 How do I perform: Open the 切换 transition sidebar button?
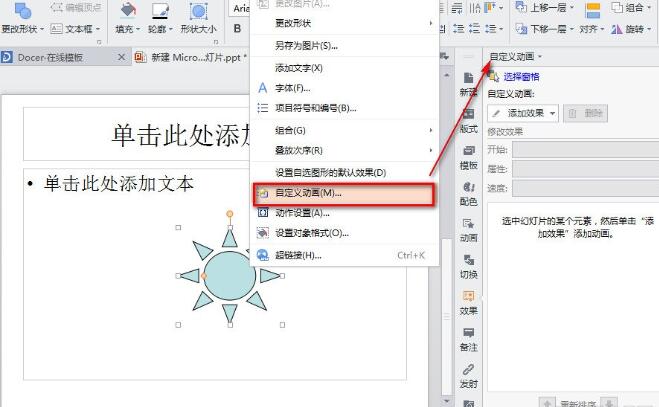[468, 267]
